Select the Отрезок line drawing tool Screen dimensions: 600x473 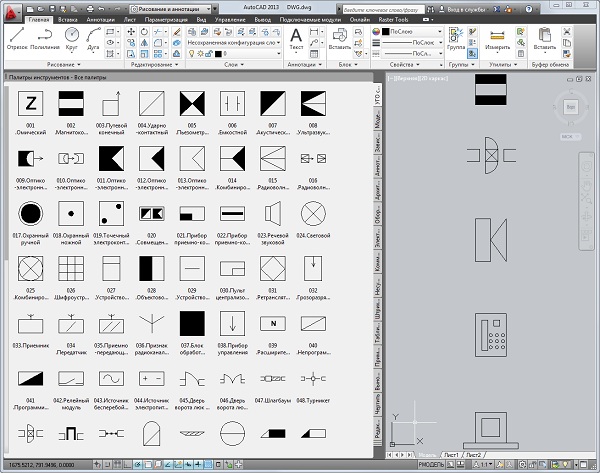[16, 36]
